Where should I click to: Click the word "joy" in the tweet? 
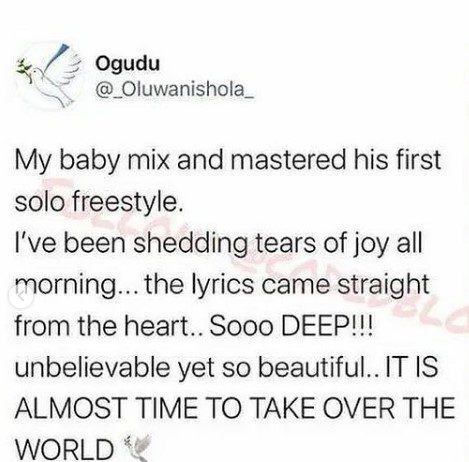370,244
